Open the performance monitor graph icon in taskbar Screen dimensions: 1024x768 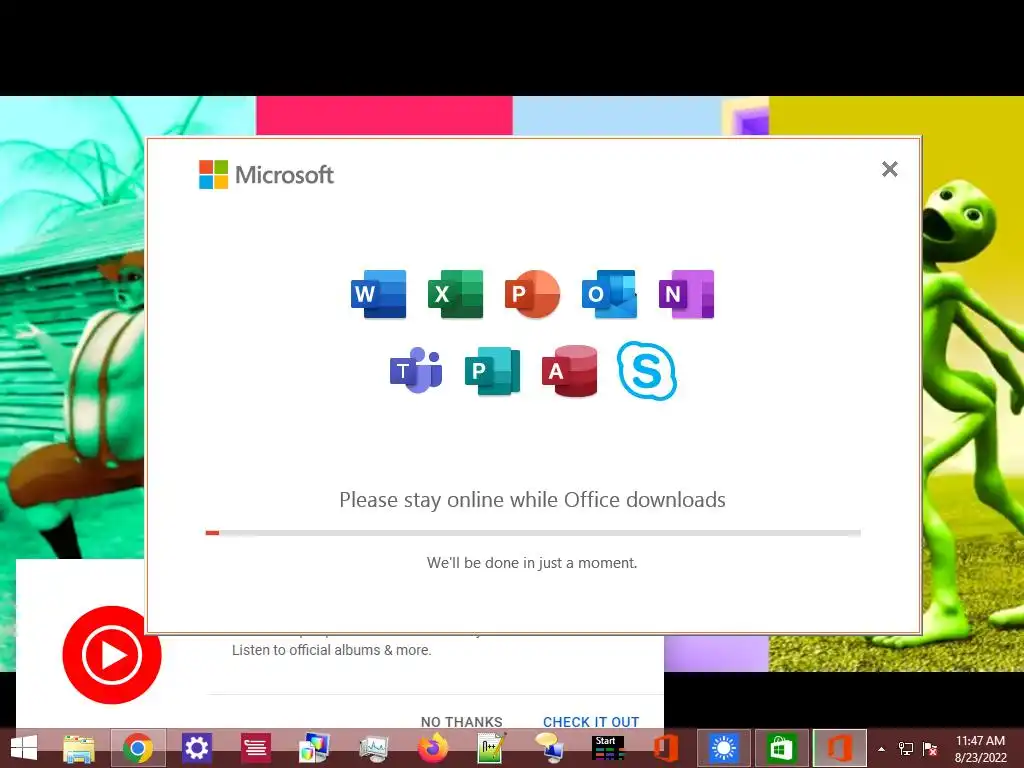373,748
